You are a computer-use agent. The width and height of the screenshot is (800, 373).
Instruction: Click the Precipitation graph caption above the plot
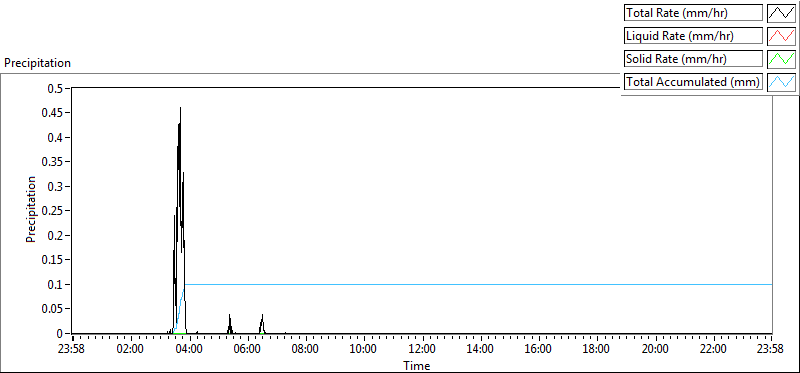[37, 63]
